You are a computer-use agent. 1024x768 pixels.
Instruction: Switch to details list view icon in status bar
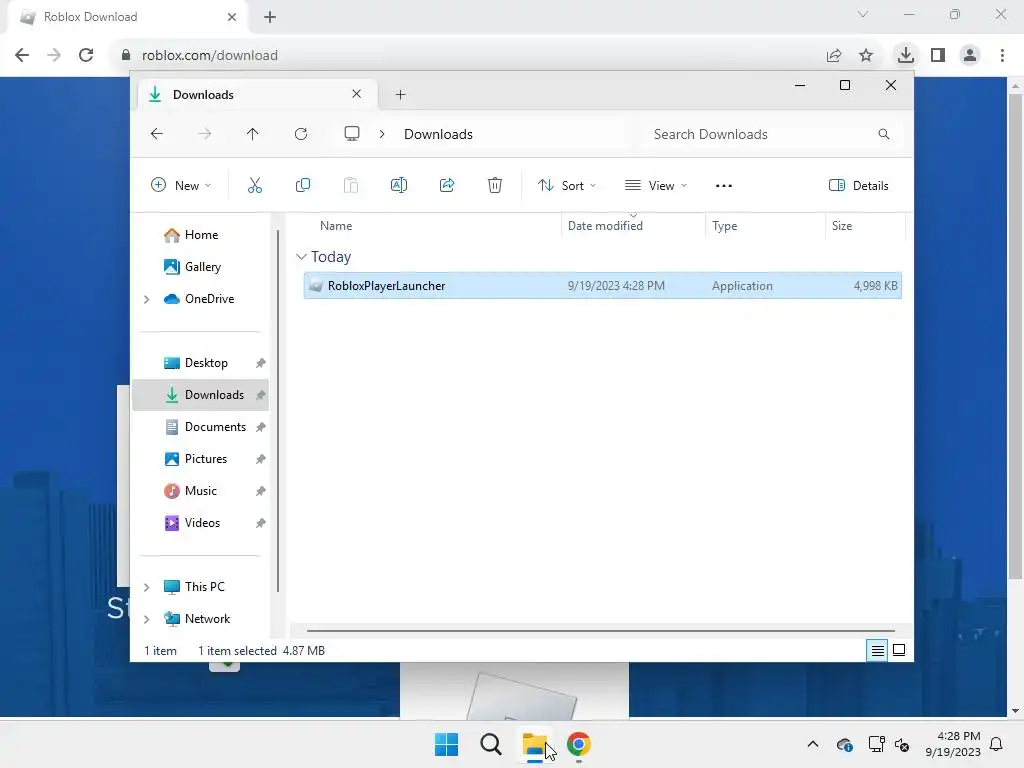tap(877, 650)
